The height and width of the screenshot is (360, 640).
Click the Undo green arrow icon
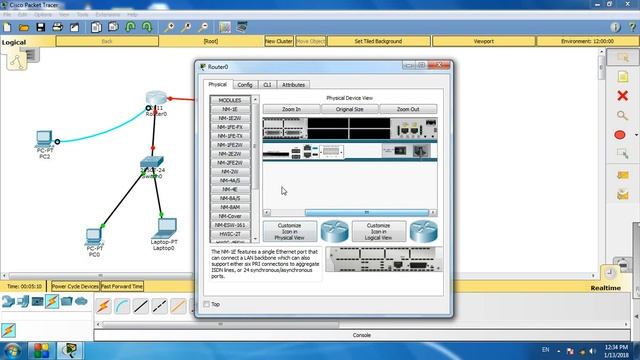(x=130, y=27)
